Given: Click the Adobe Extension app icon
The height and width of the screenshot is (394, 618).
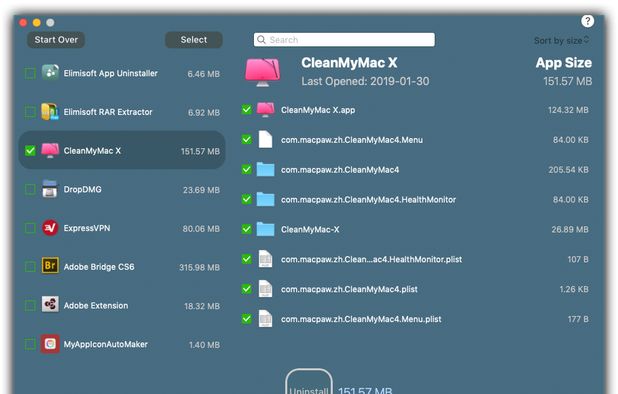Looking at the screenshot, I should [x=50, y=305].
